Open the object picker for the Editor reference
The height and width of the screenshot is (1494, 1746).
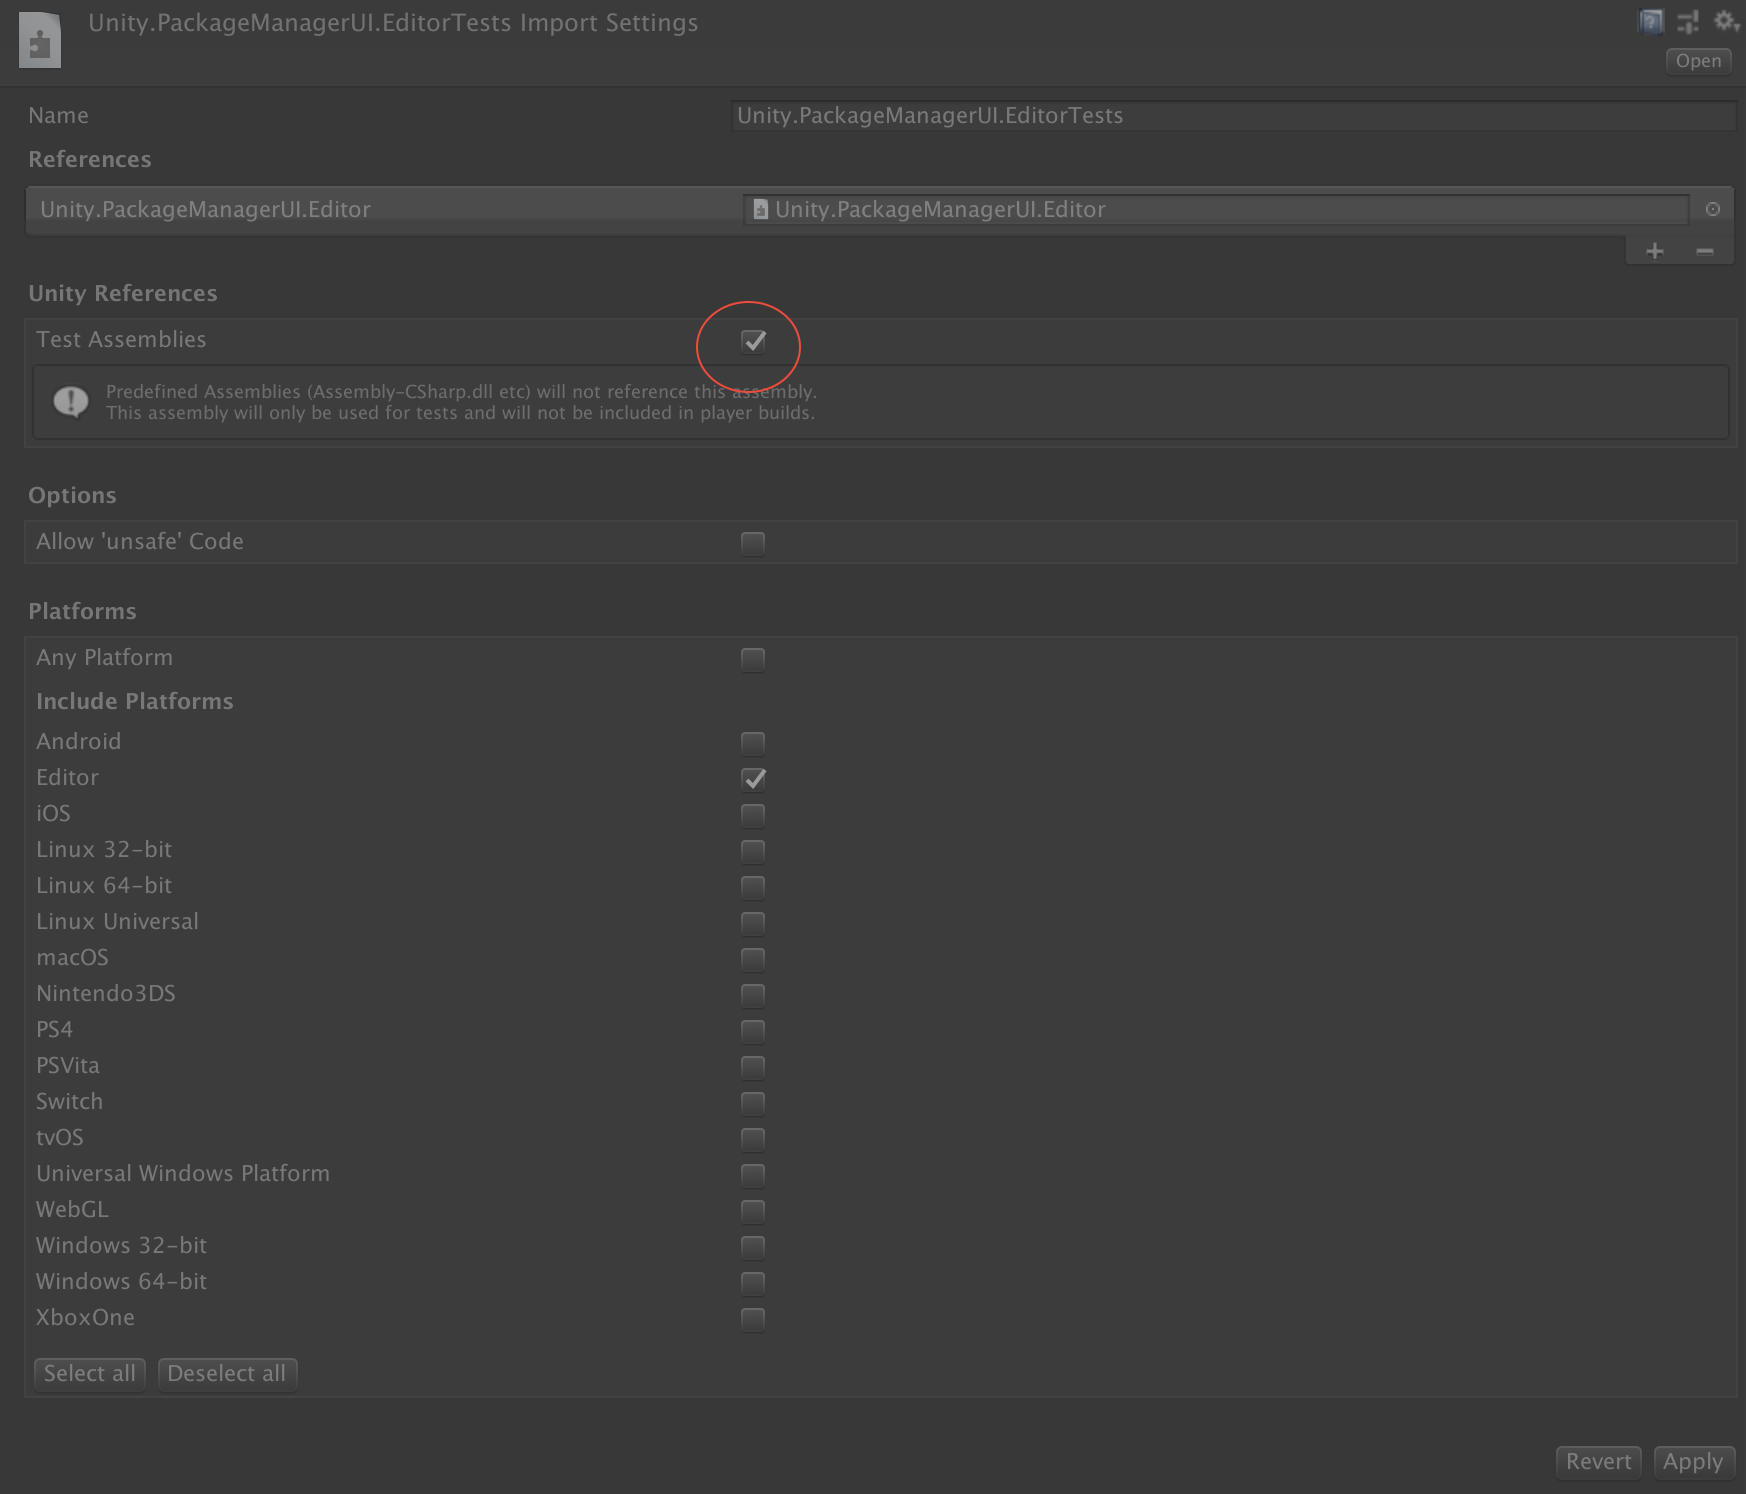1712,210
